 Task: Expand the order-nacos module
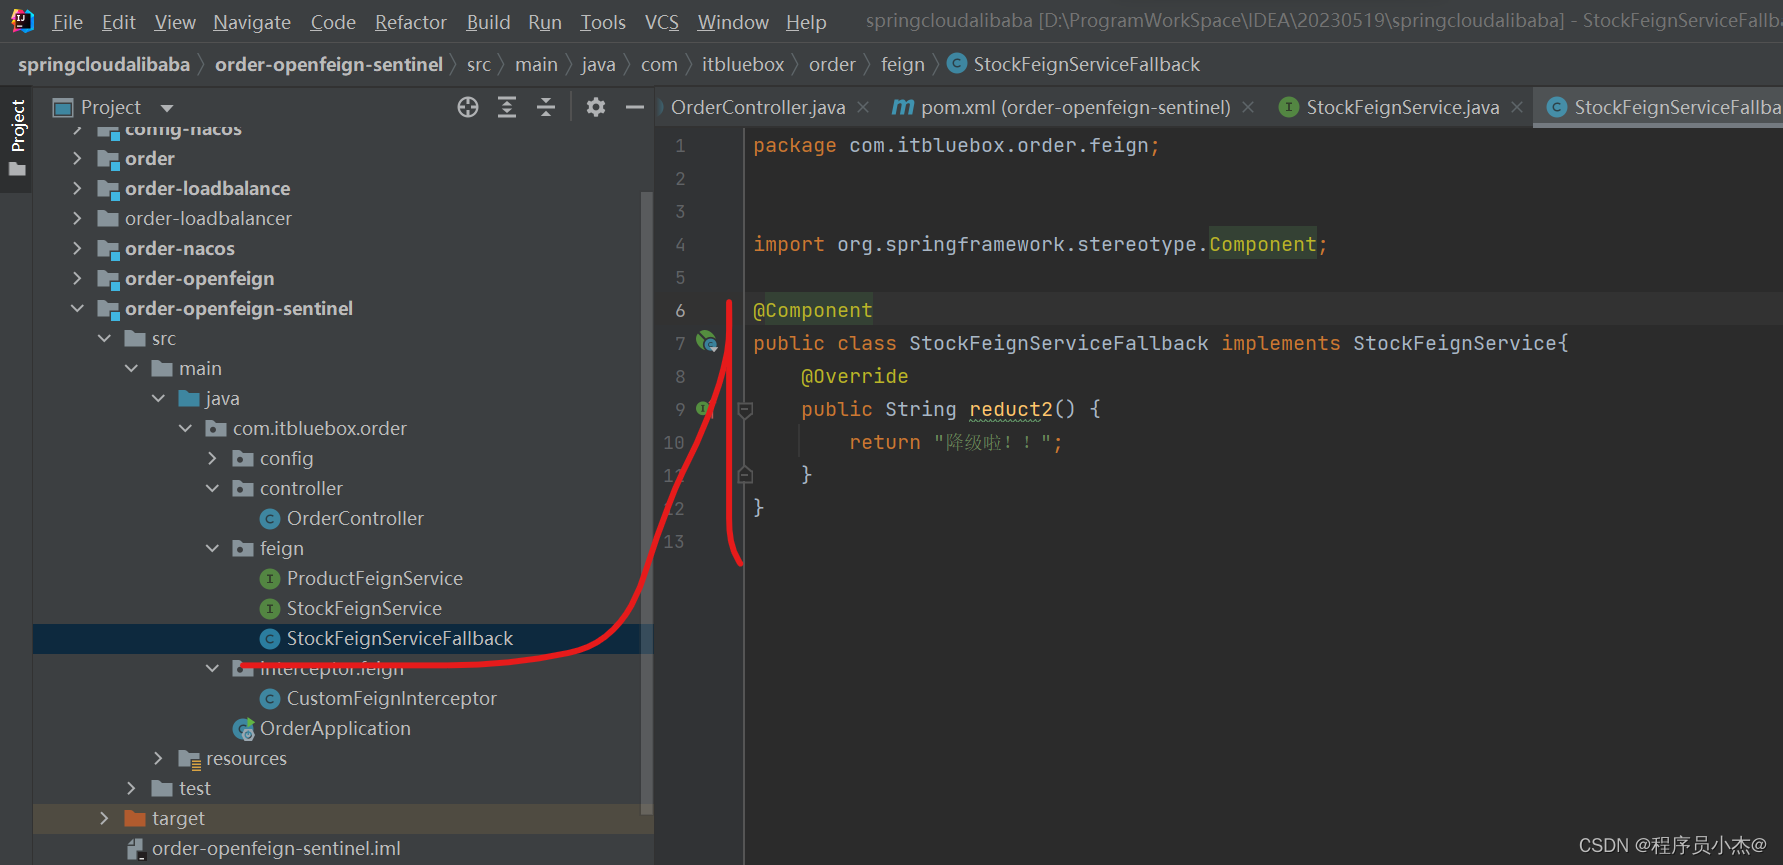pyautogui.click(x=77, y=248)
